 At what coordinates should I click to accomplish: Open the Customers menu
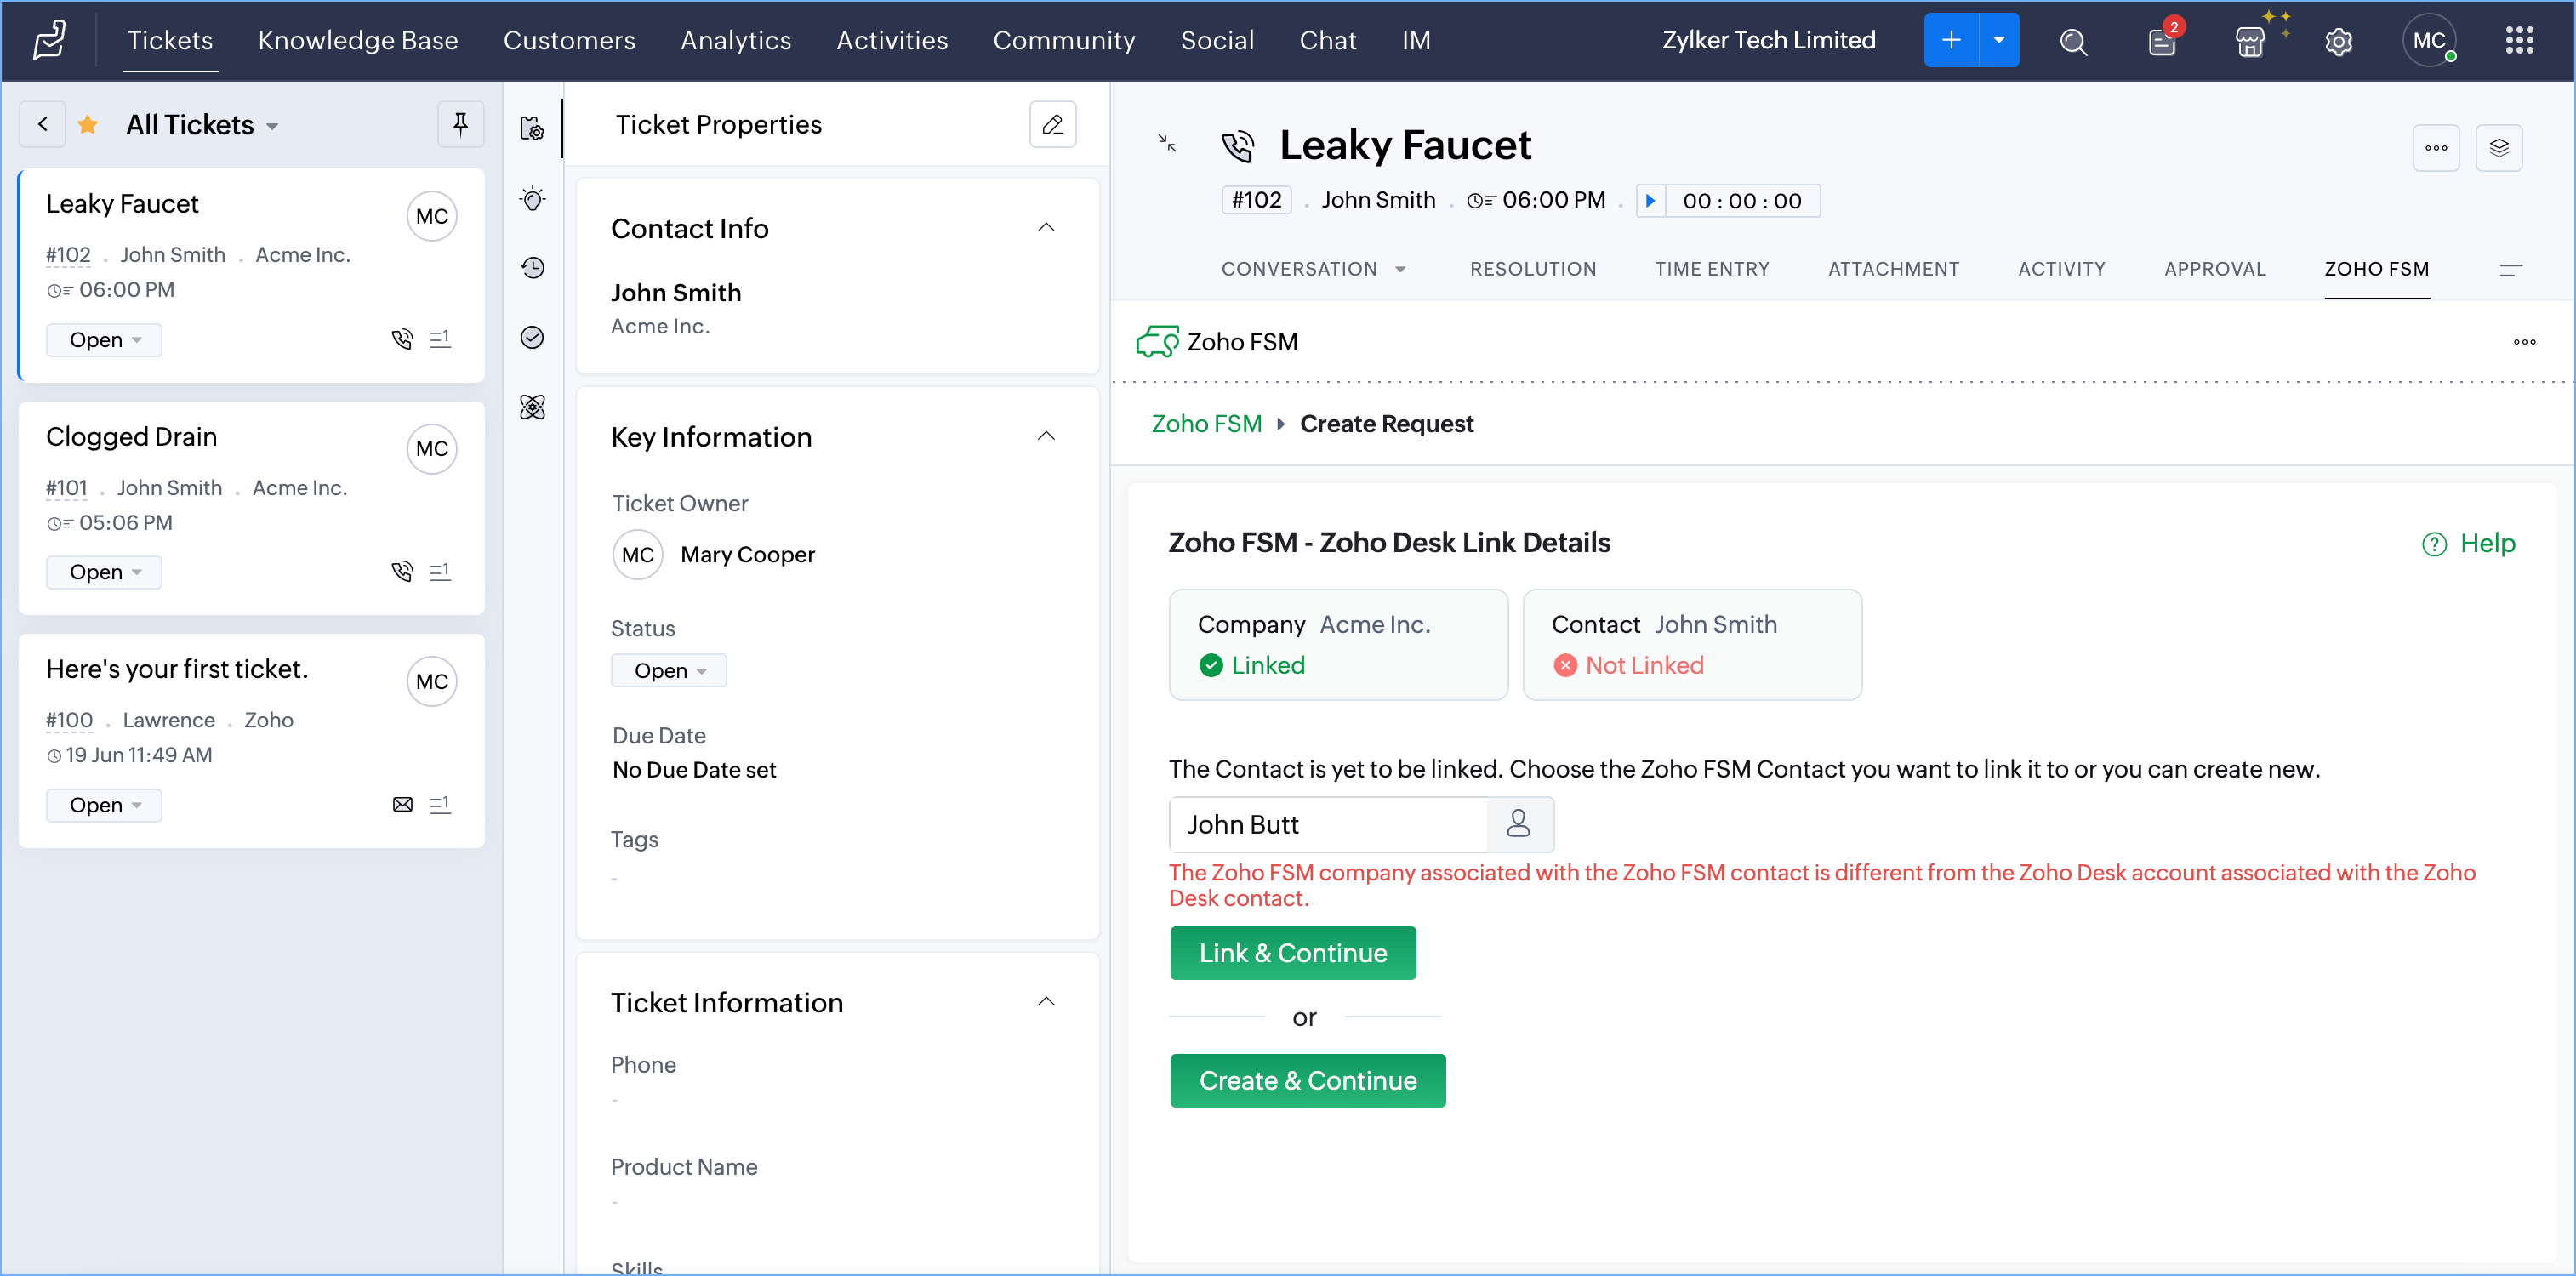pos(569,40)
